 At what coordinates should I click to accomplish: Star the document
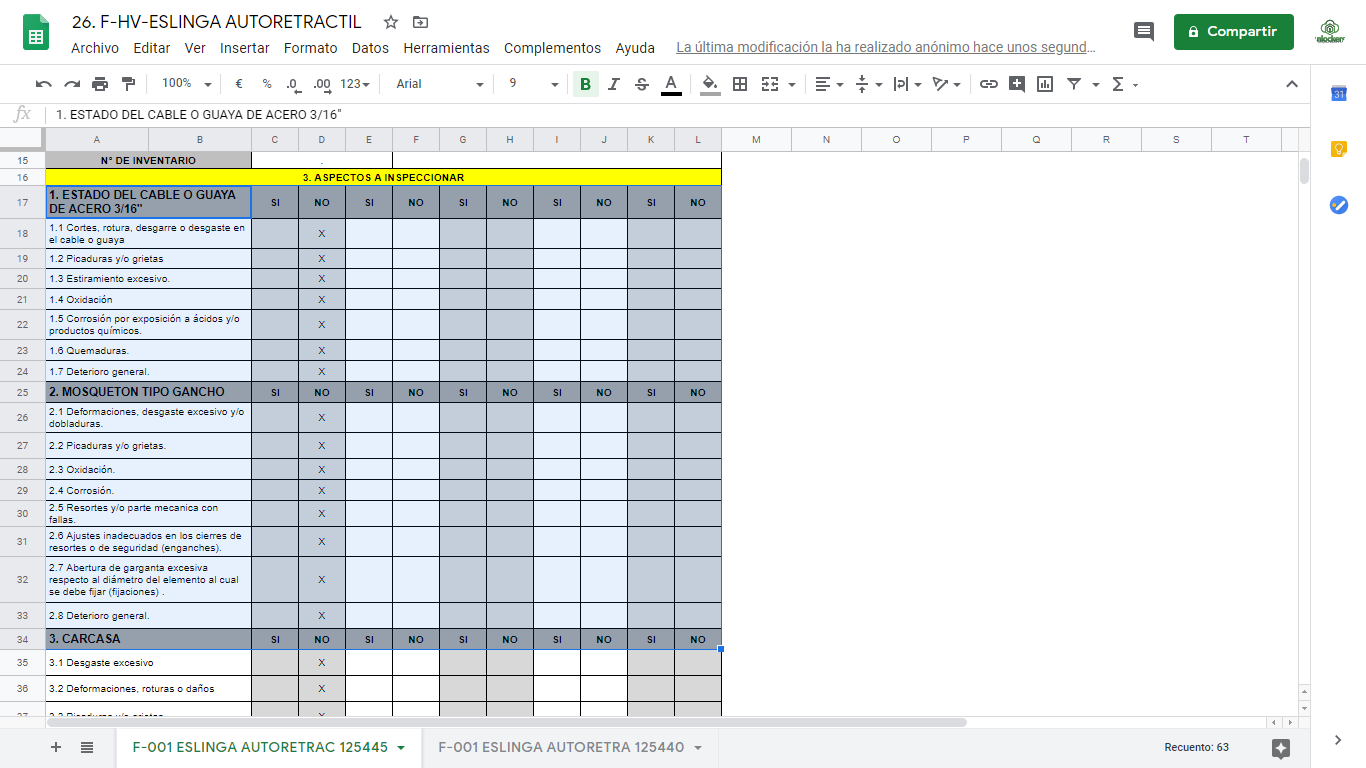click(x=391, y=22)
